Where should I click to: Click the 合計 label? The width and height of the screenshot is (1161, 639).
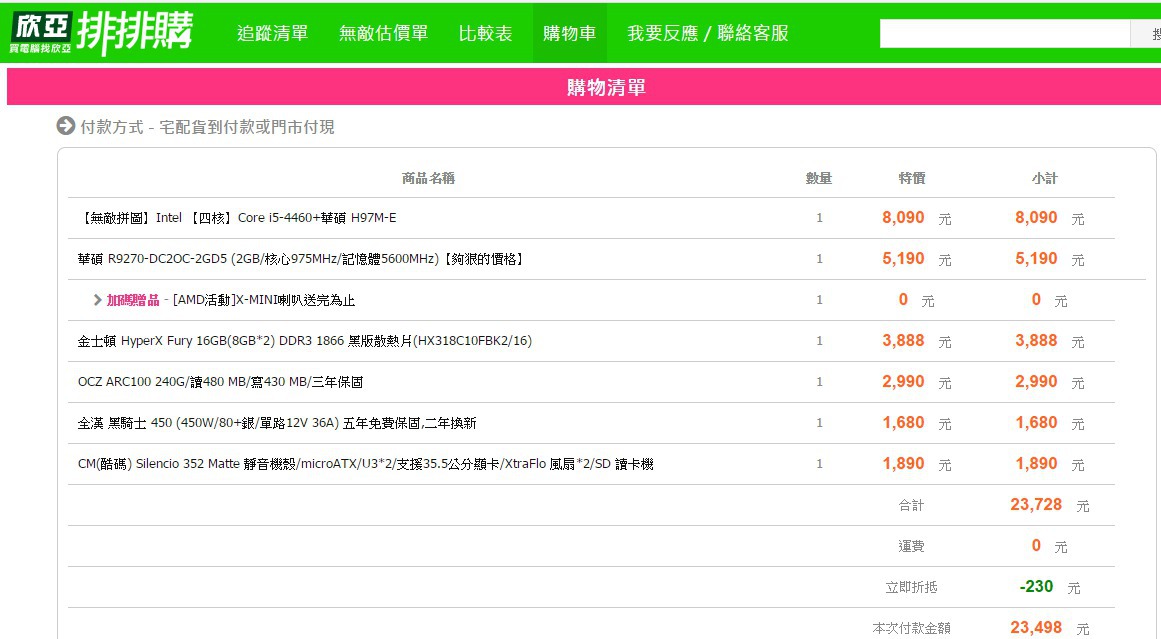pos(911,505)
